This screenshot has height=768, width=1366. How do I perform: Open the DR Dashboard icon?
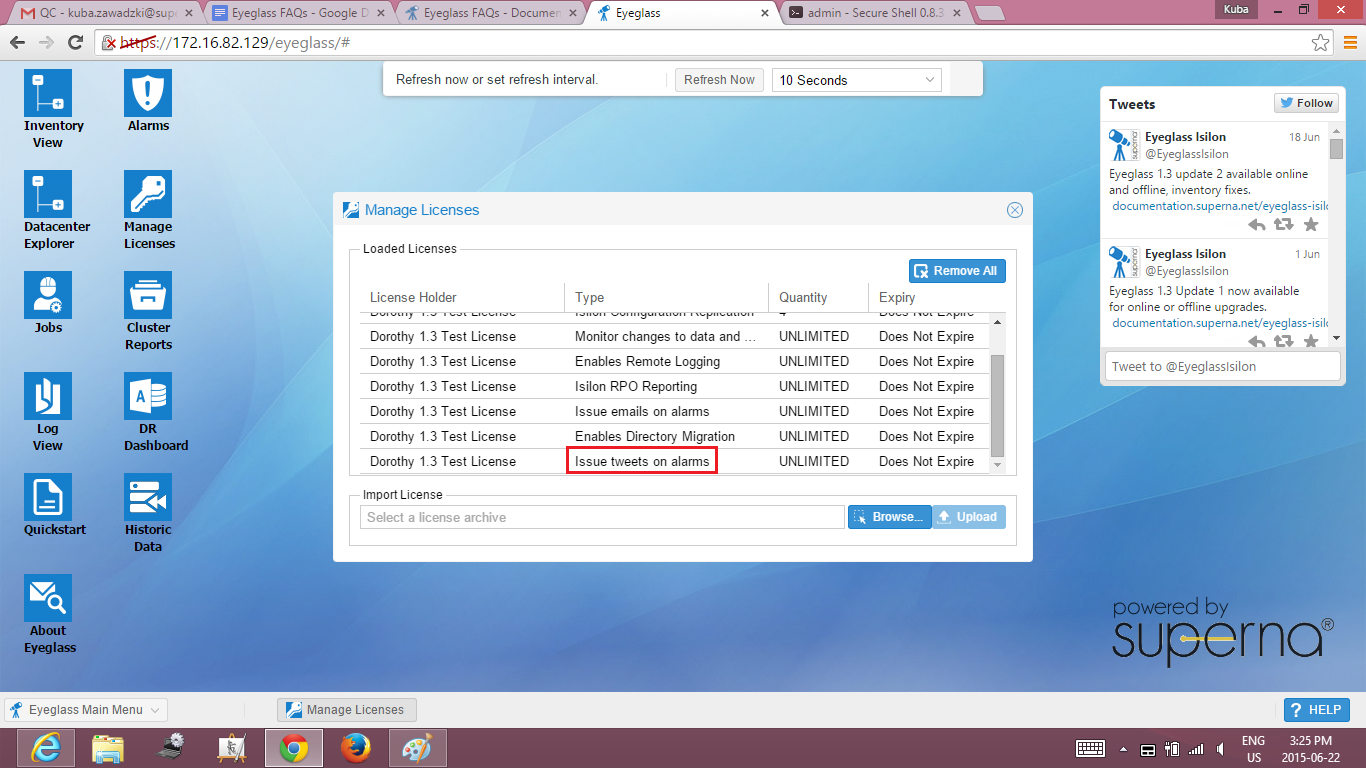pos(148,396)
